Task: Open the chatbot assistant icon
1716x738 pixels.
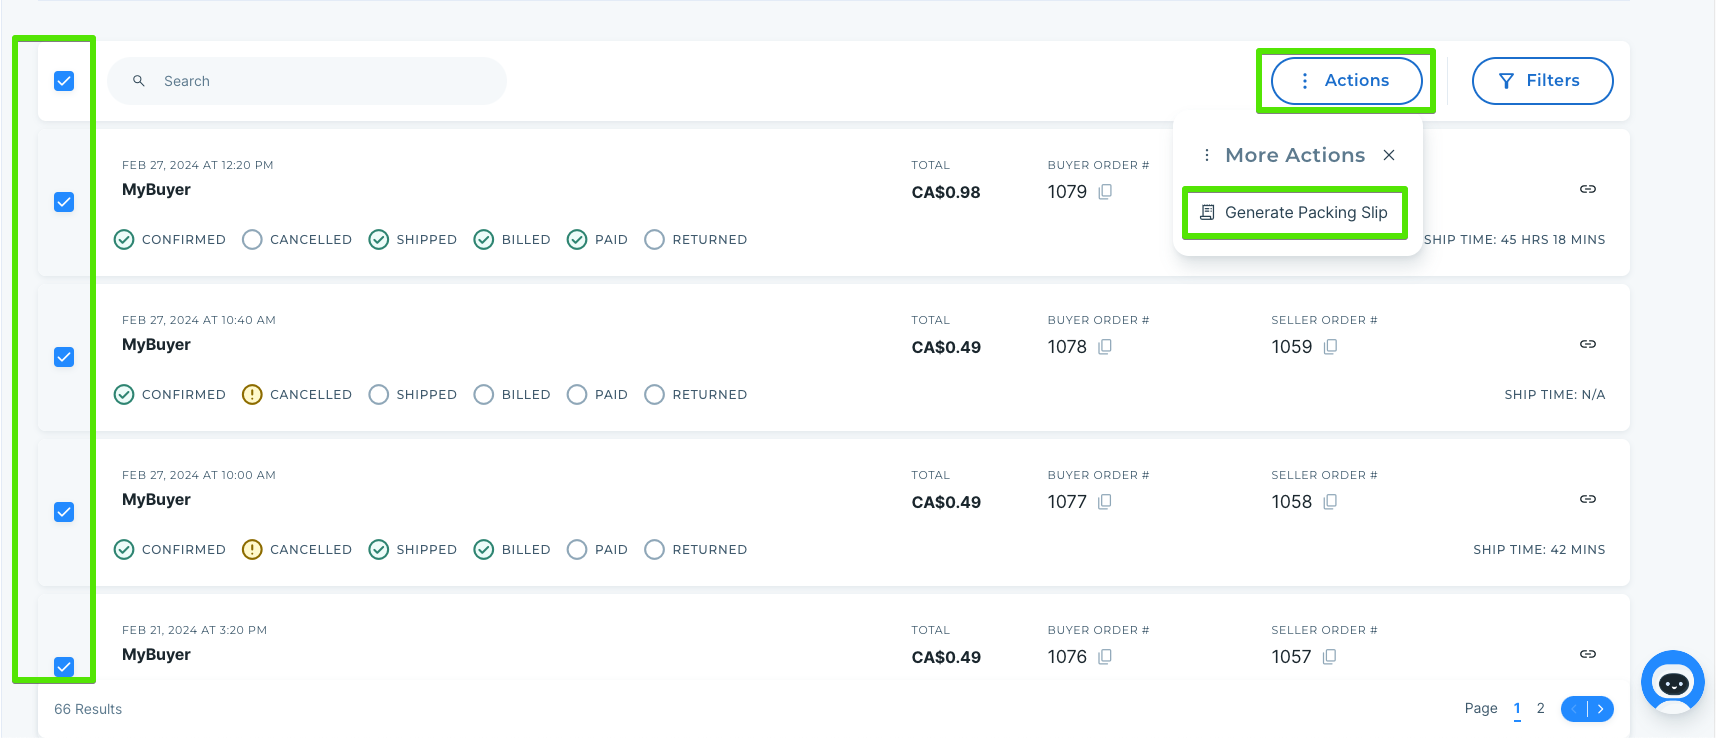Action: point(1673,682)
